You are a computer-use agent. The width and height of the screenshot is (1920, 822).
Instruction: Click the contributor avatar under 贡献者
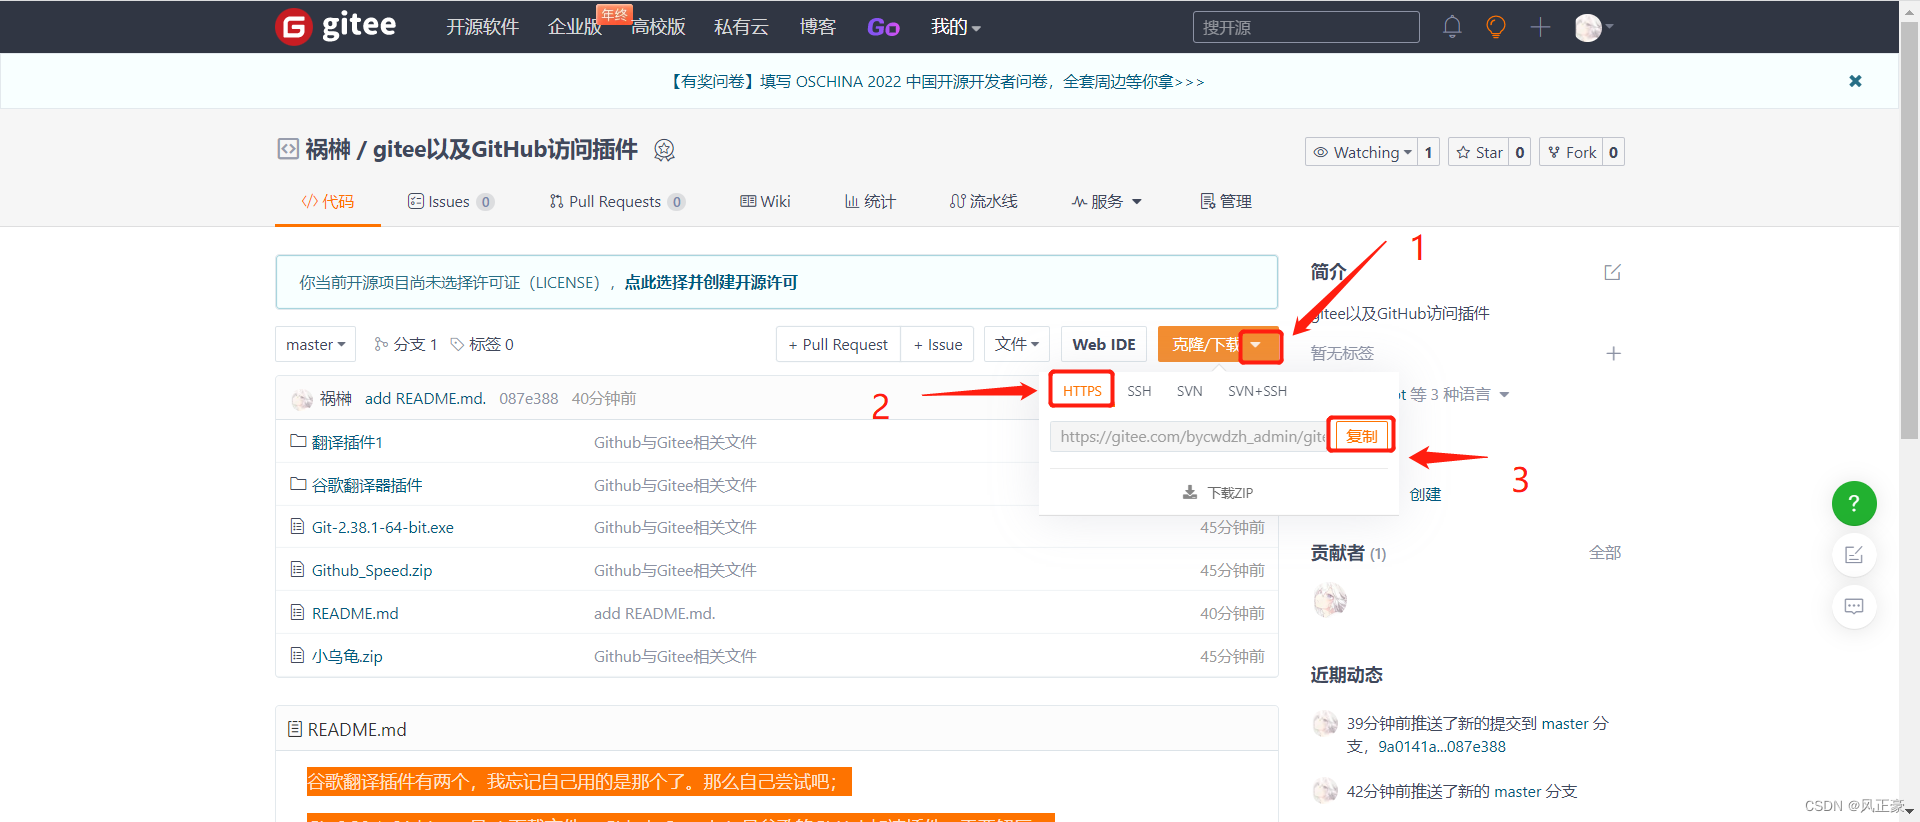coord(1330,600)
